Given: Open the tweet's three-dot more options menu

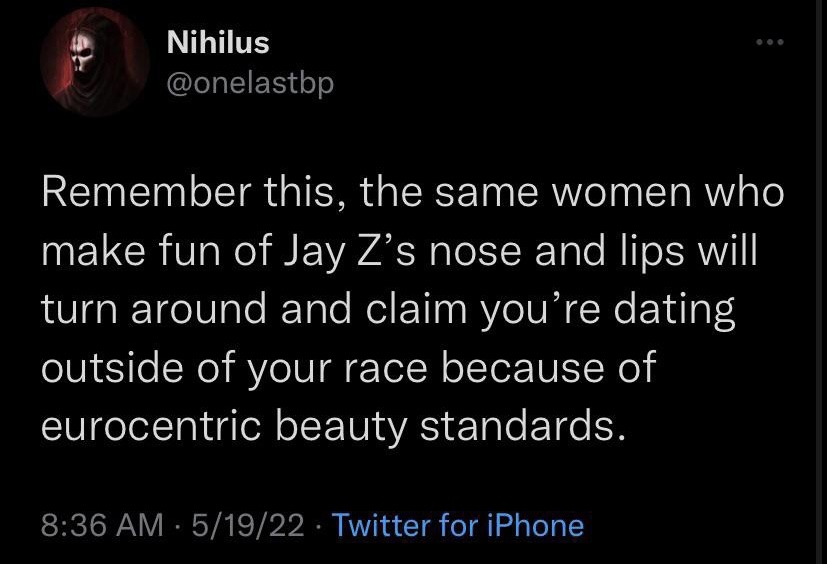Looking at the screenshot, I should tap(770, 42).
